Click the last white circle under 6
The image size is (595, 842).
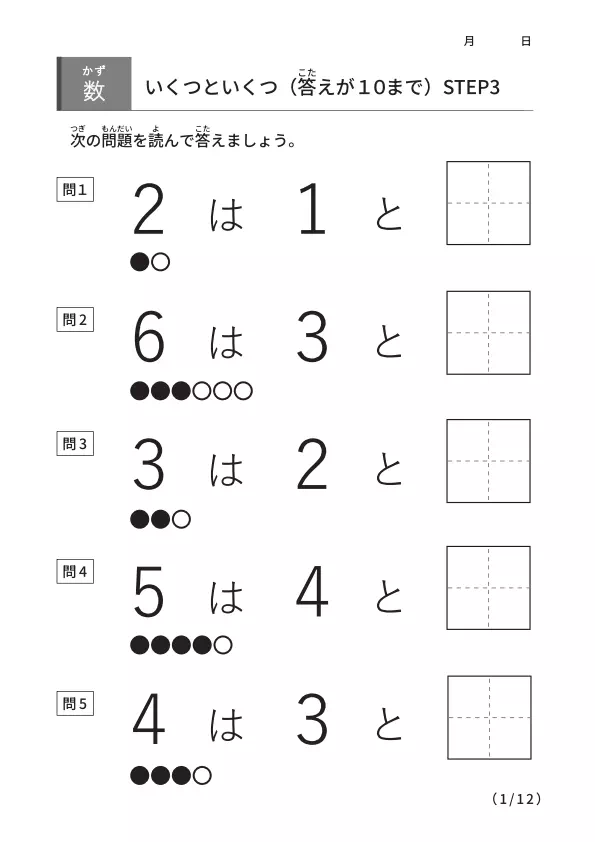(x=243, y=391)
